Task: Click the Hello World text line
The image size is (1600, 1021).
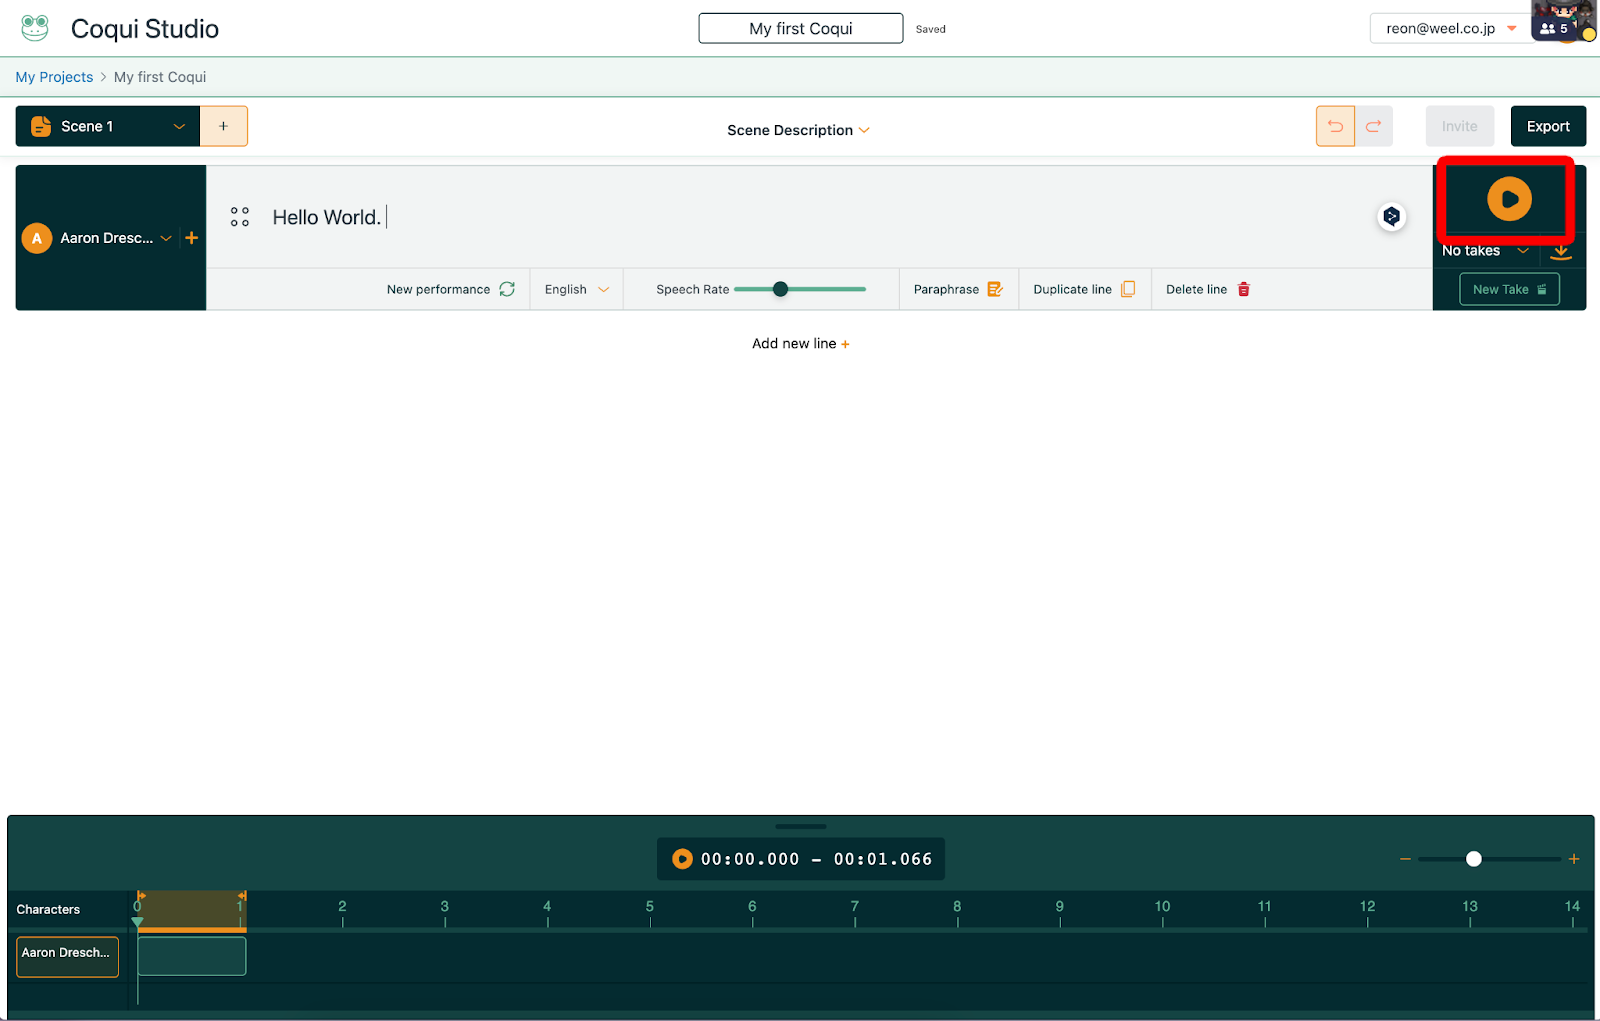Action: 327,217
